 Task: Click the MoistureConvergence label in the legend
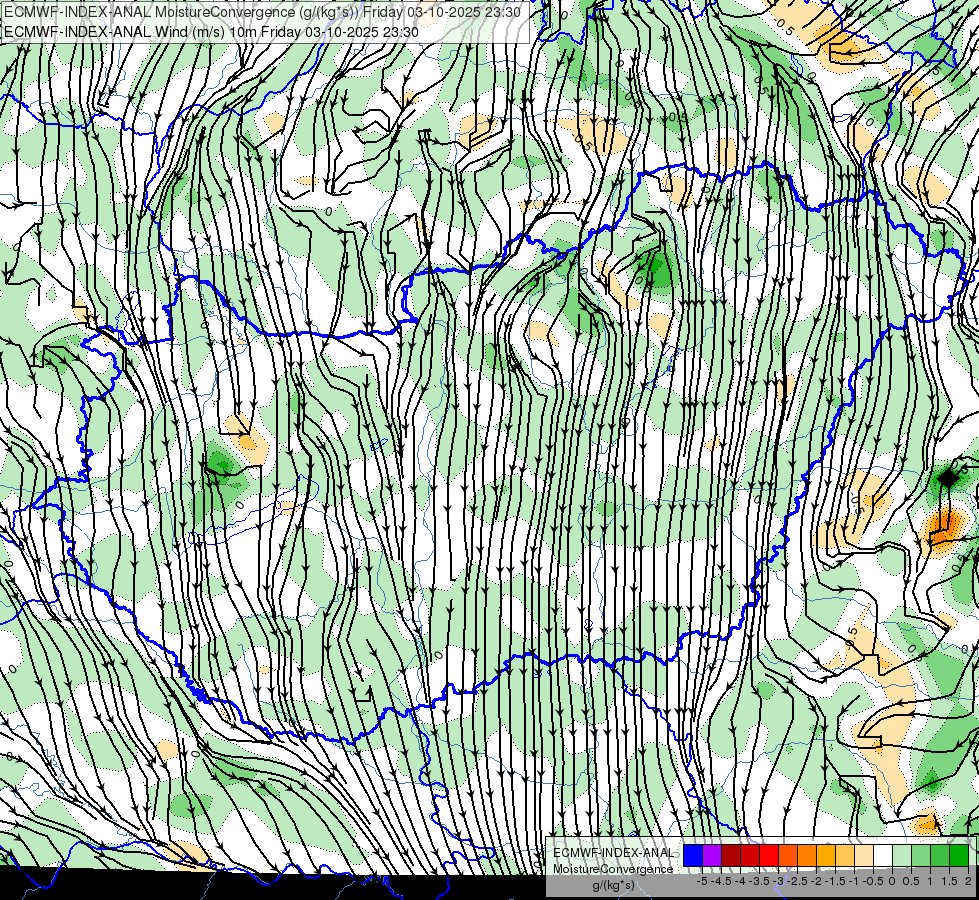click(613, 869)
